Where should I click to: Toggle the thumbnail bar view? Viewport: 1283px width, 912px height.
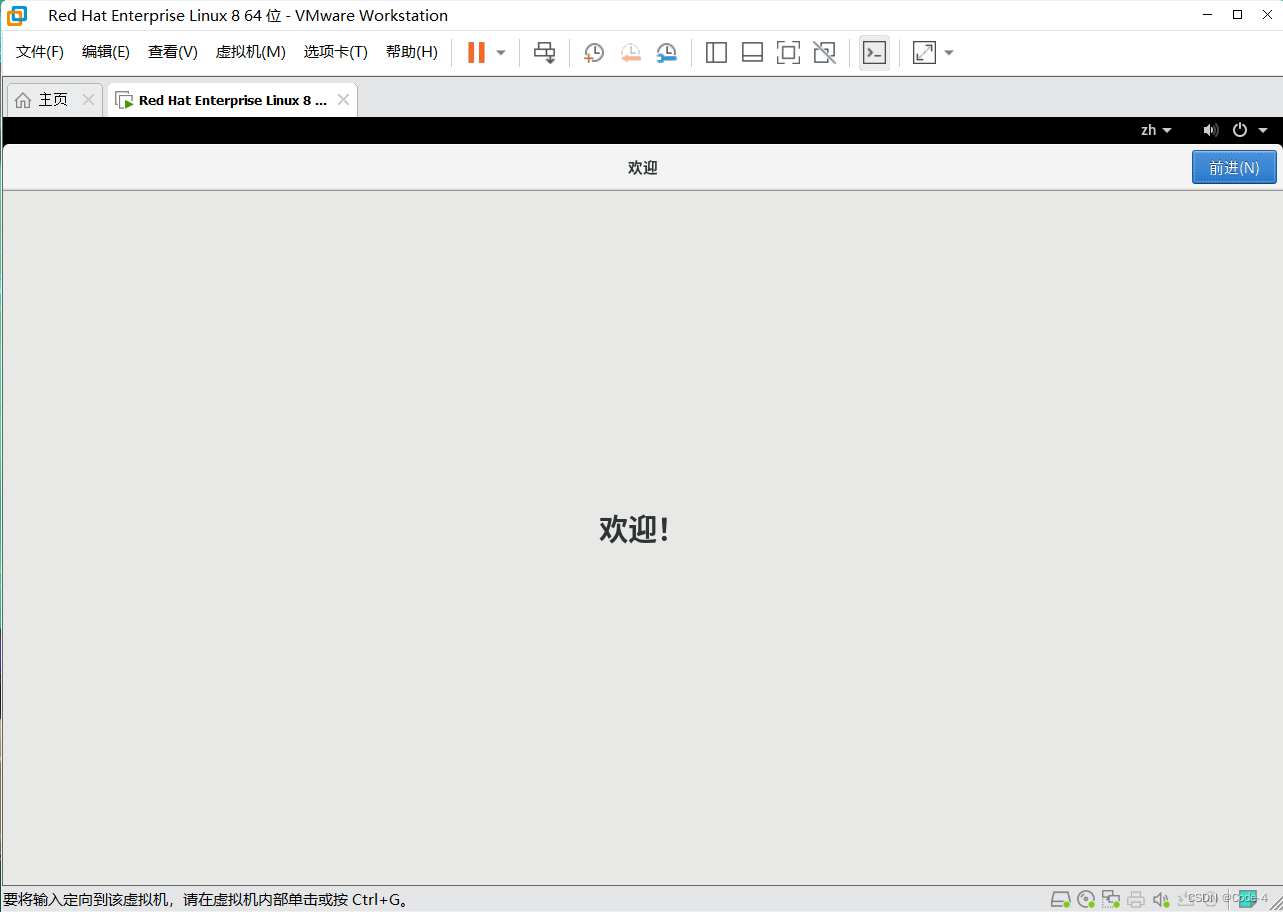(752, 52)
